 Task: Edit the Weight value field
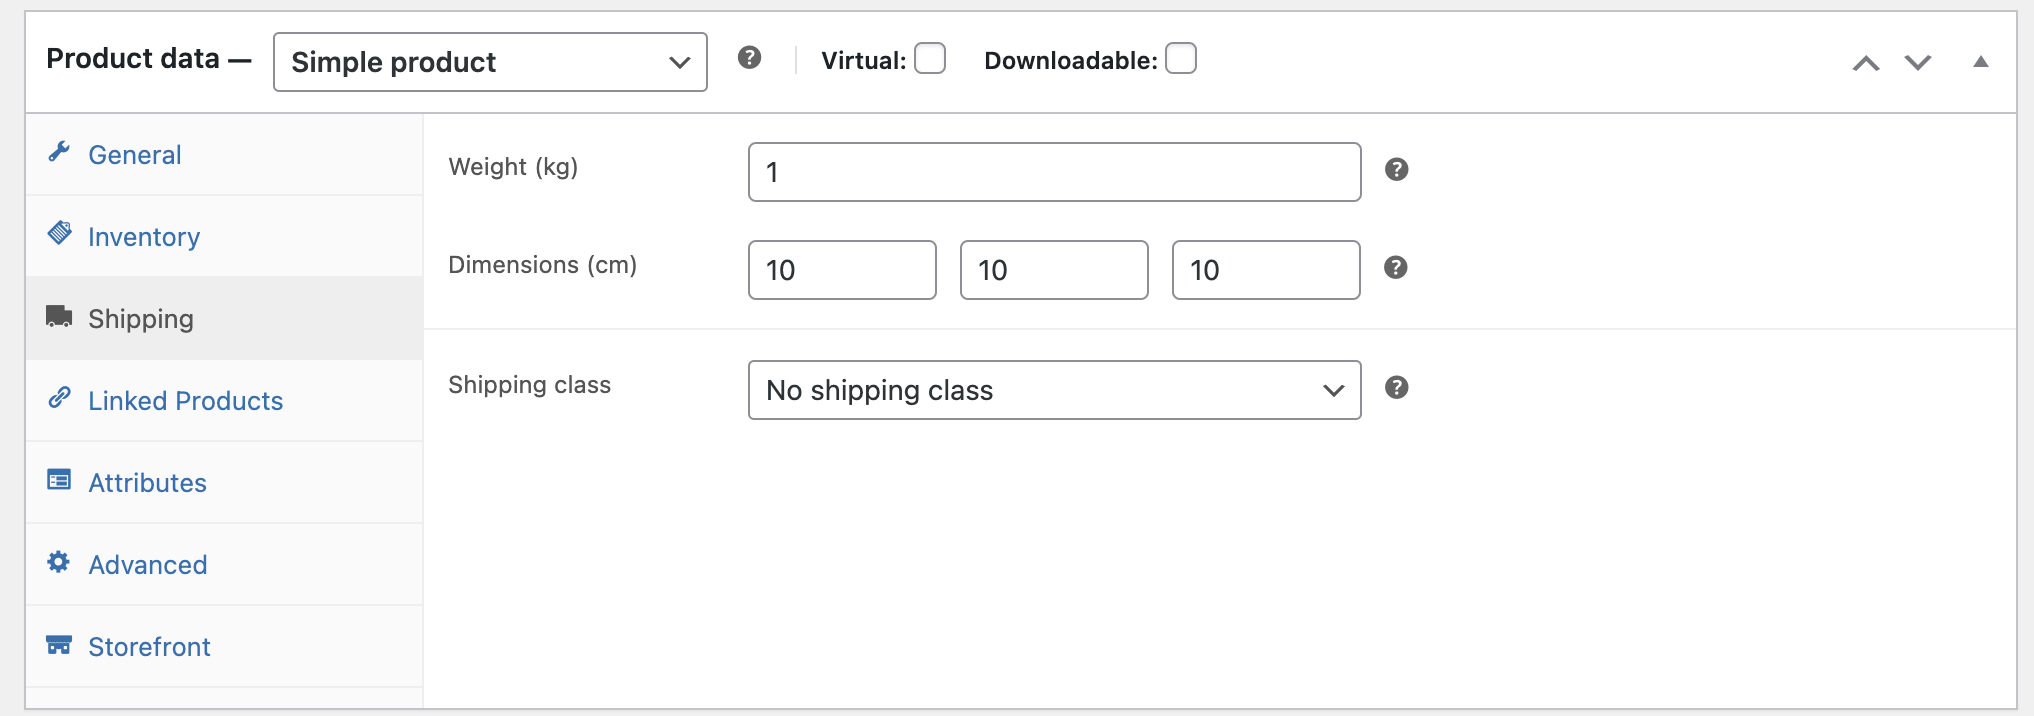click(x=1052, y=171)
